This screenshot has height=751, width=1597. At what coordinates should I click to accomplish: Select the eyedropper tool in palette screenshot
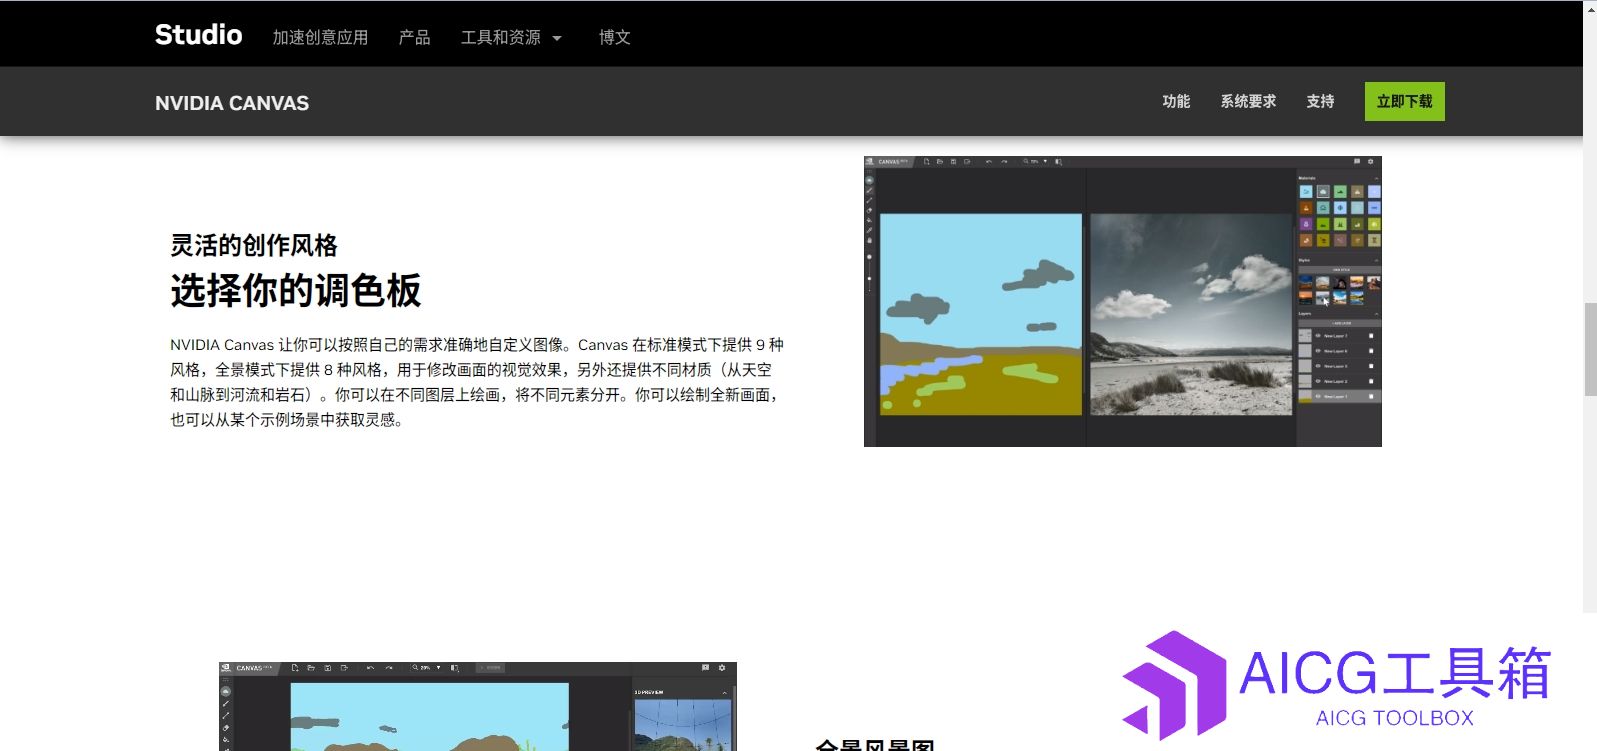(x=869, y=230)
